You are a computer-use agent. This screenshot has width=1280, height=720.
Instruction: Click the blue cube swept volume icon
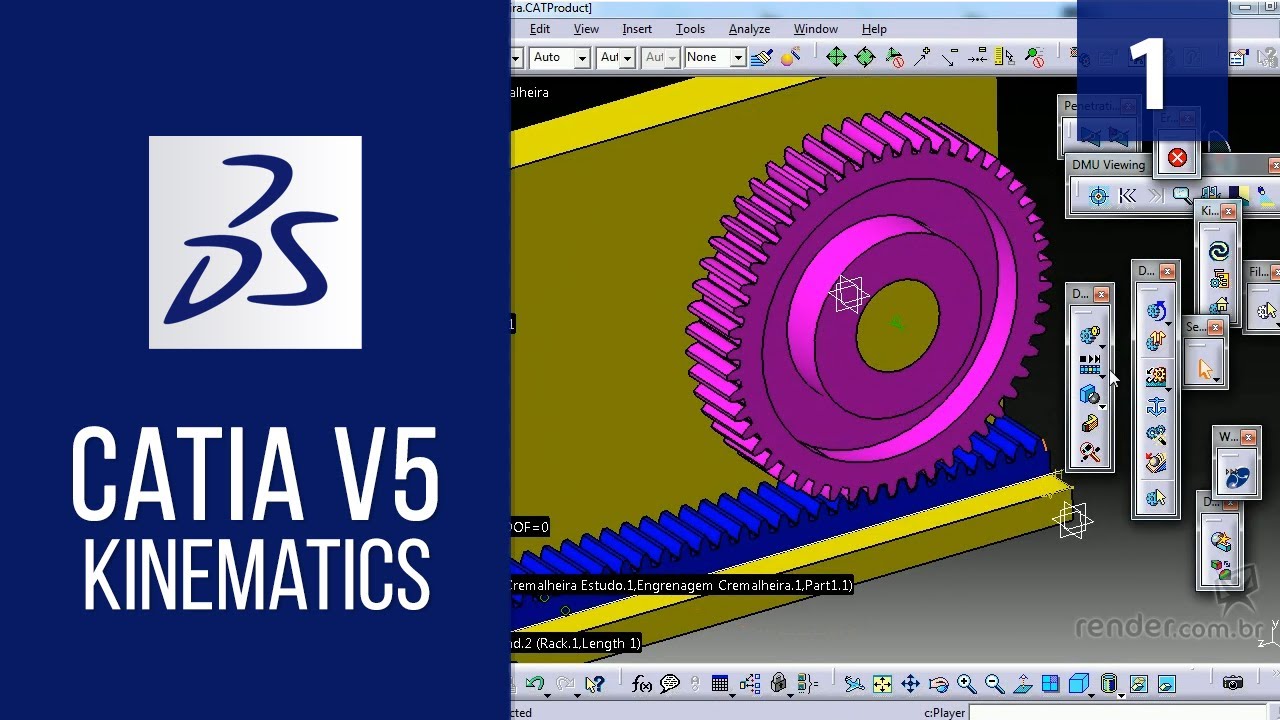[1089, 395]
